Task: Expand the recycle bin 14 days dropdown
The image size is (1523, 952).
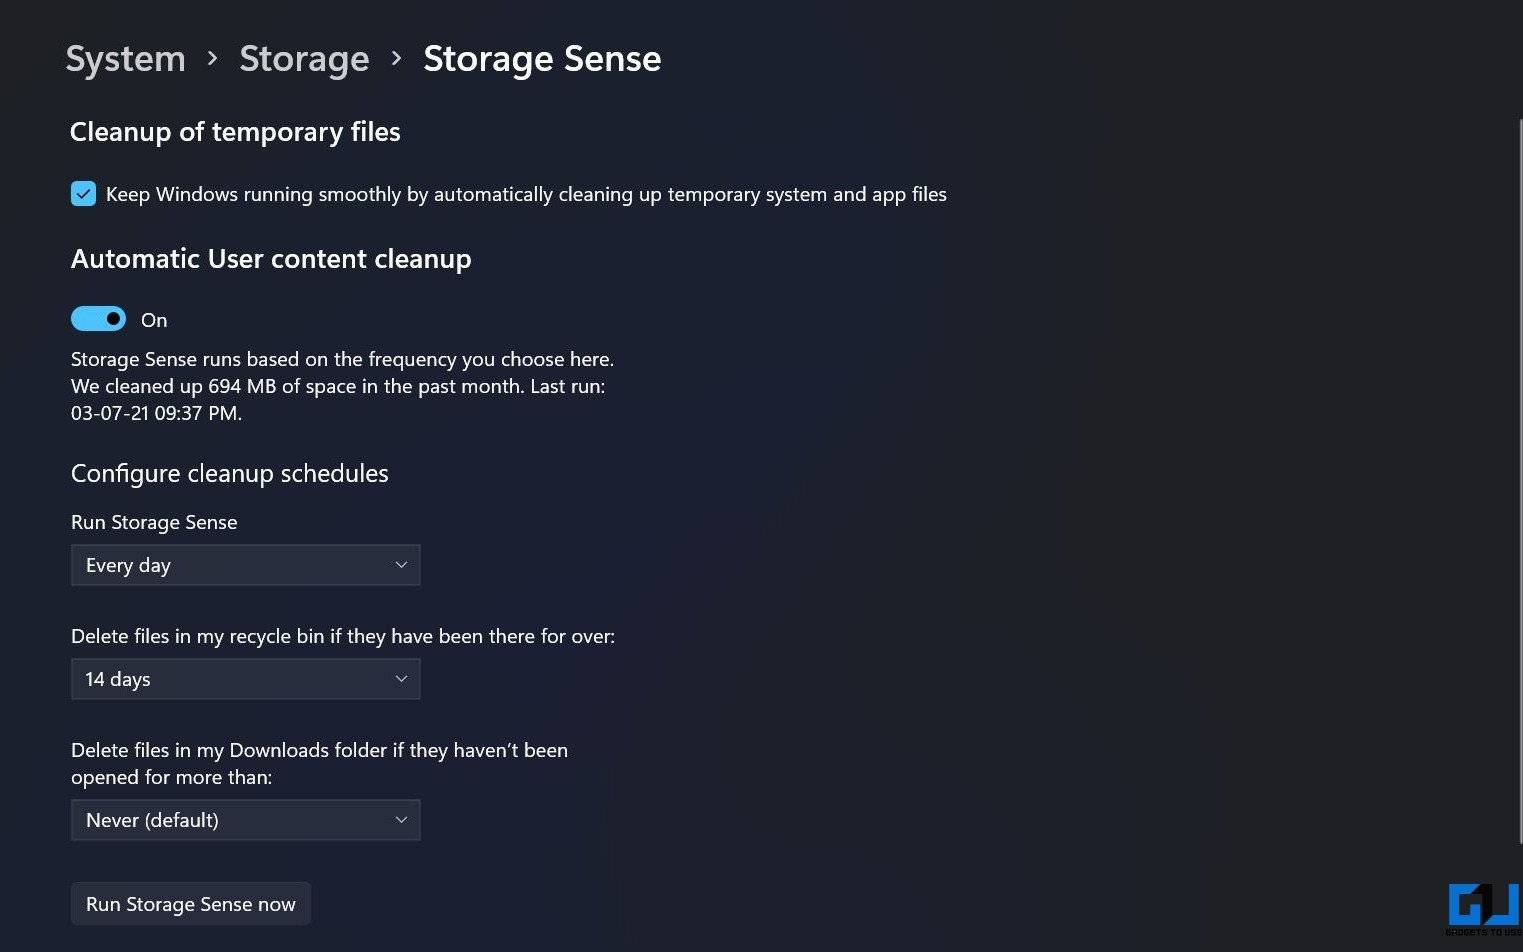Action: 245,679
